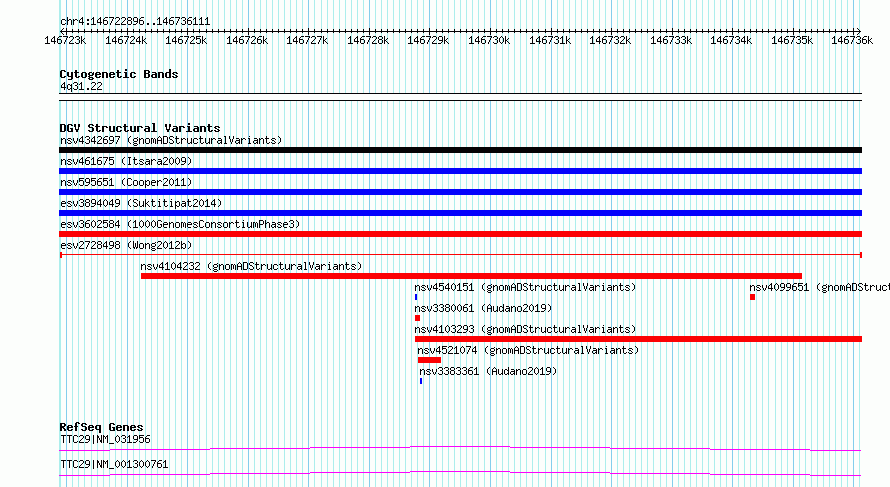Click the 4q31.22 cytogenetic band bar

click(x=460, y=97)
